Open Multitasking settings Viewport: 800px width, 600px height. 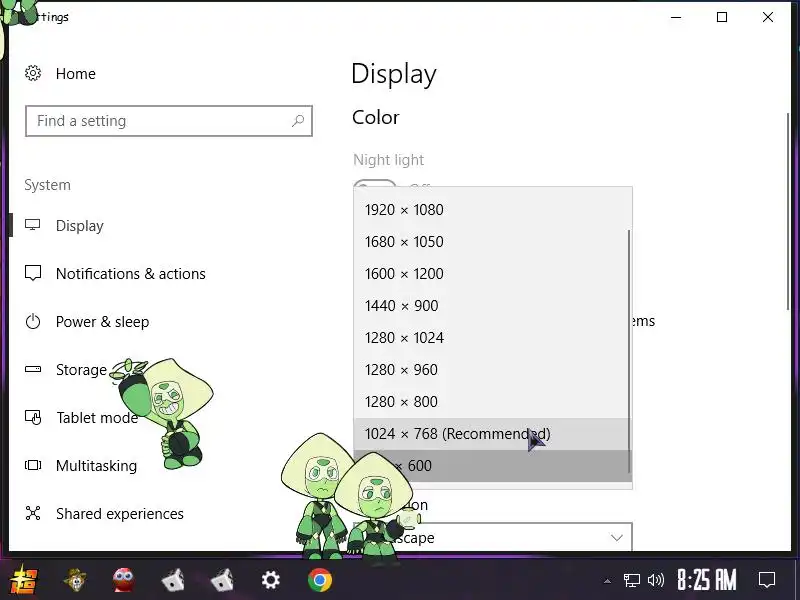click(x=96, y=465)
